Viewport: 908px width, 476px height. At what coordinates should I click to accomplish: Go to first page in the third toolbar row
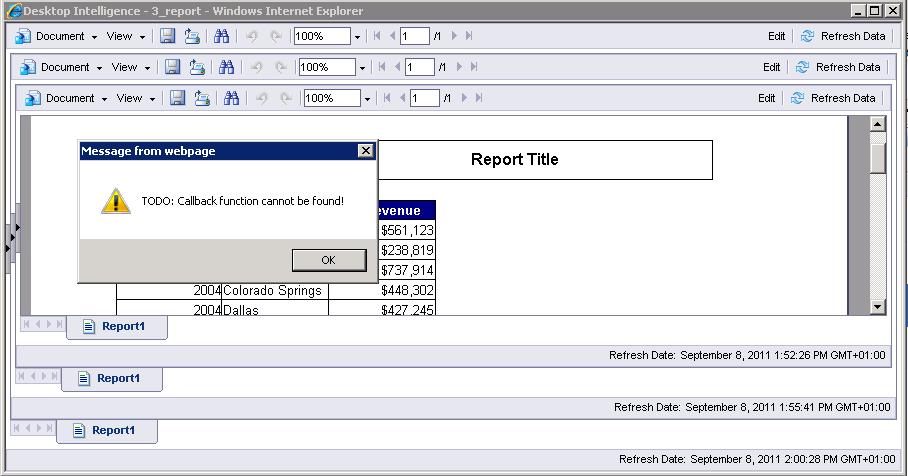point(387,98)
